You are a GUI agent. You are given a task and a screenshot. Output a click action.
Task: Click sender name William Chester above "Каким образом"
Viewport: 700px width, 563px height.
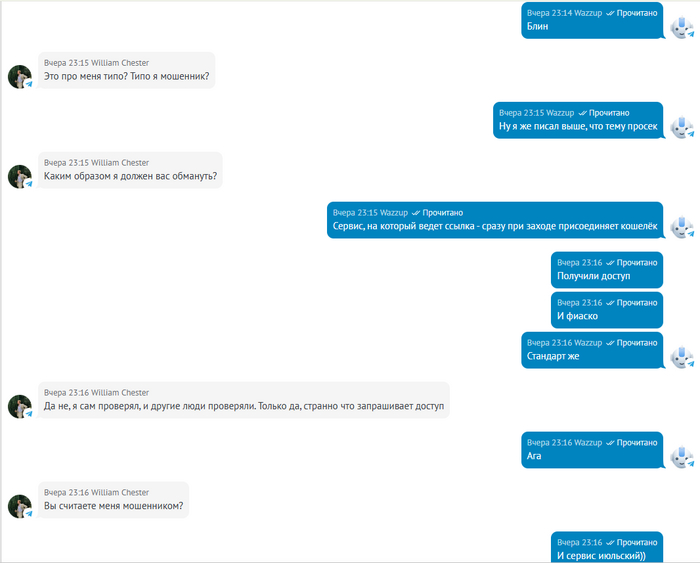click(120, 163)
